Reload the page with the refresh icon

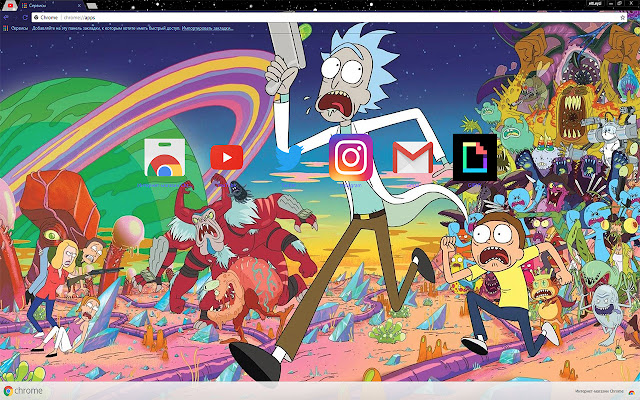point(25,18)
